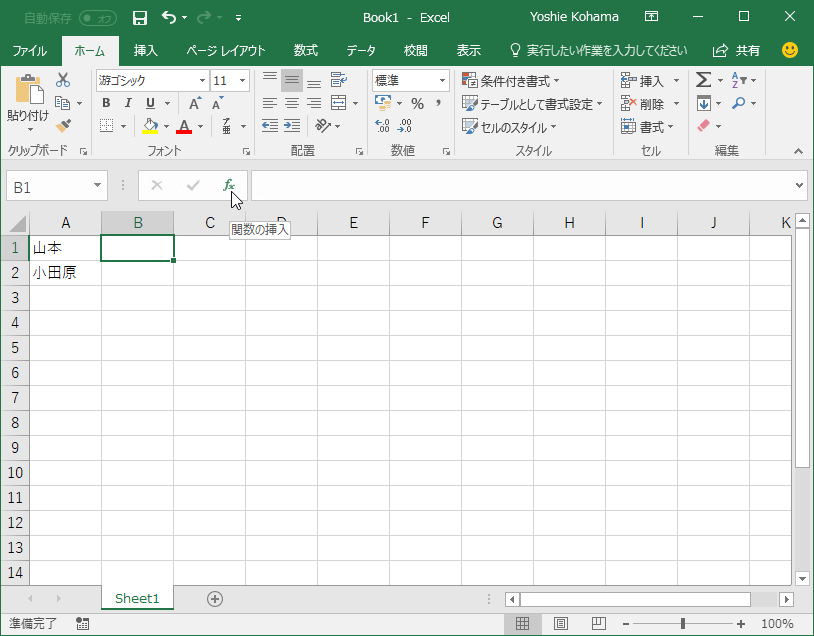Open the ファイル tab
The image size is (814, 636).
click(30, 50)
